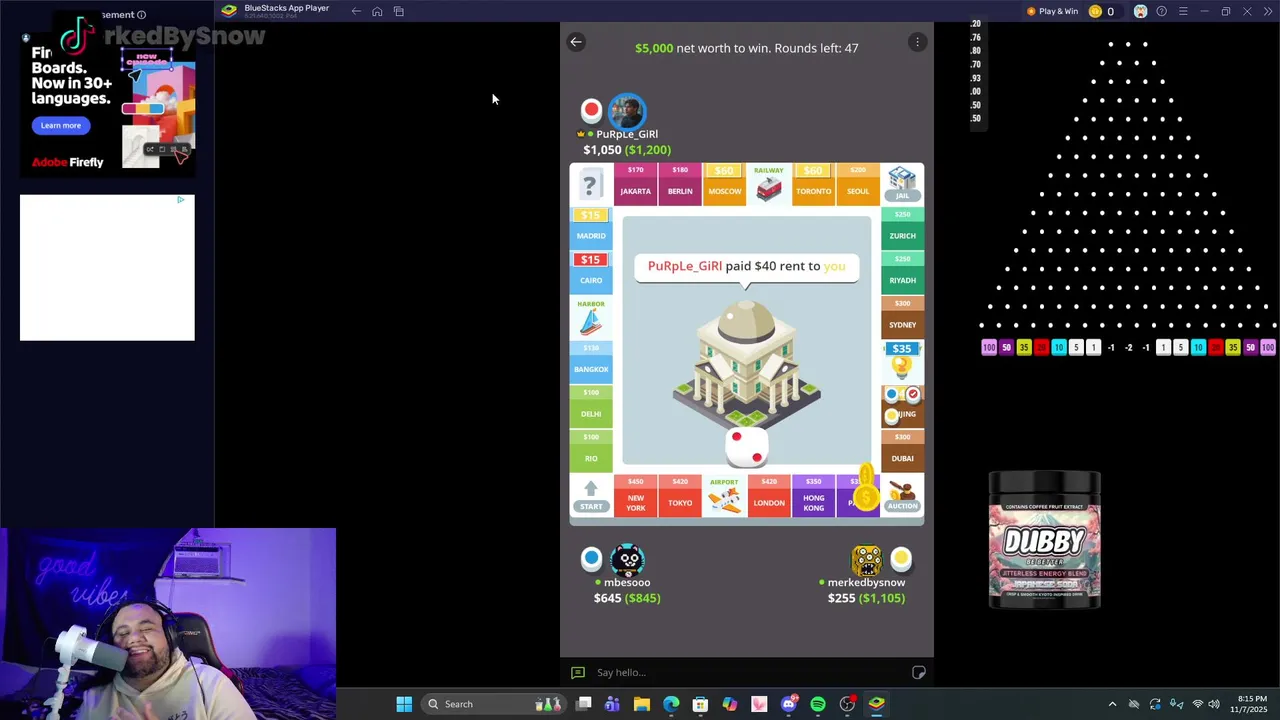
Task: Click the Play & Win button
Action: (x=1052, y=11)
